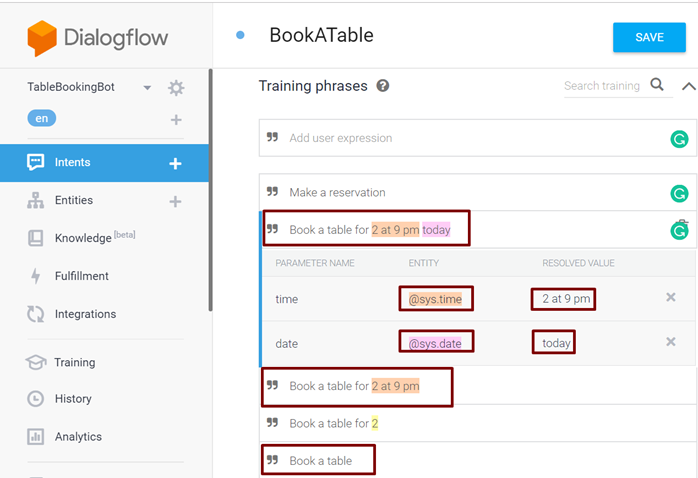The width and height of the screenshot is (698, 478).
Task: Remove the time parameter row
Action: [x=671, y=298]
